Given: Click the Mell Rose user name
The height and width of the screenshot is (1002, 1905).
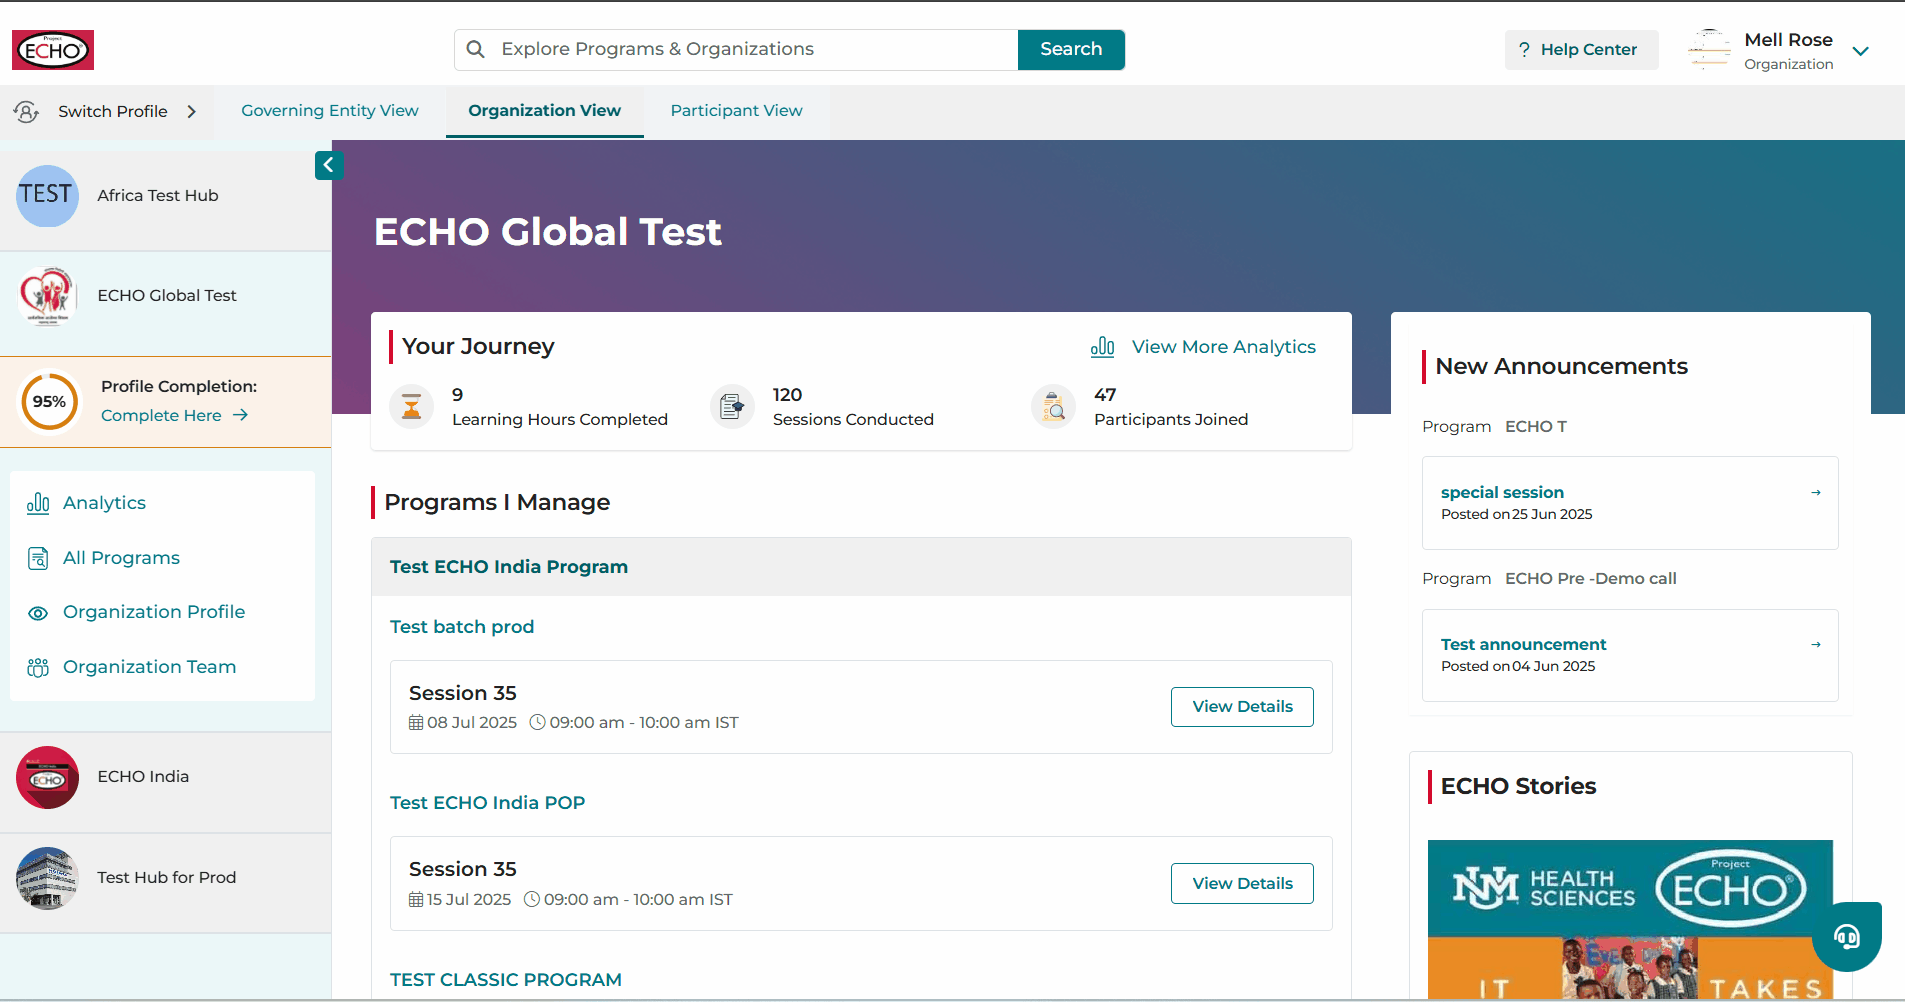Looking at the screenshot, I should coord(1788,40).
